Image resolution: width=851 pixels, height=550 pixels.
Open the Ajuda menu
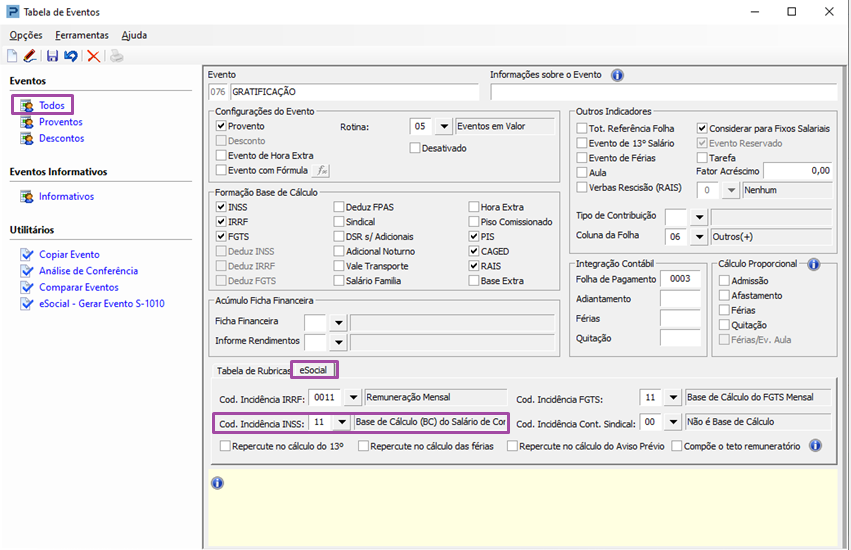(134, 35)
